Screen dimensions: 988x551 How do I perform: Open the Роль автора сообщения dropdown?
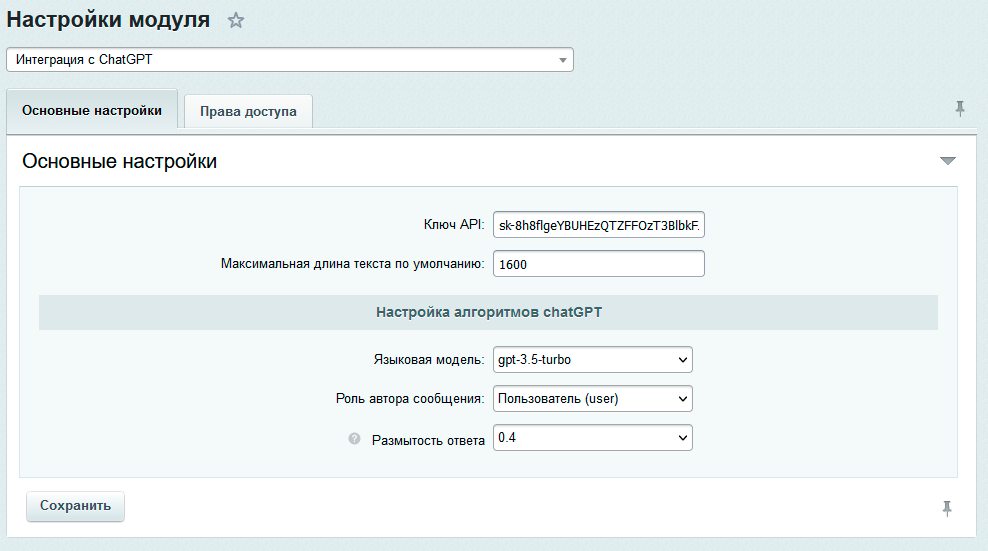coord(592,398)
